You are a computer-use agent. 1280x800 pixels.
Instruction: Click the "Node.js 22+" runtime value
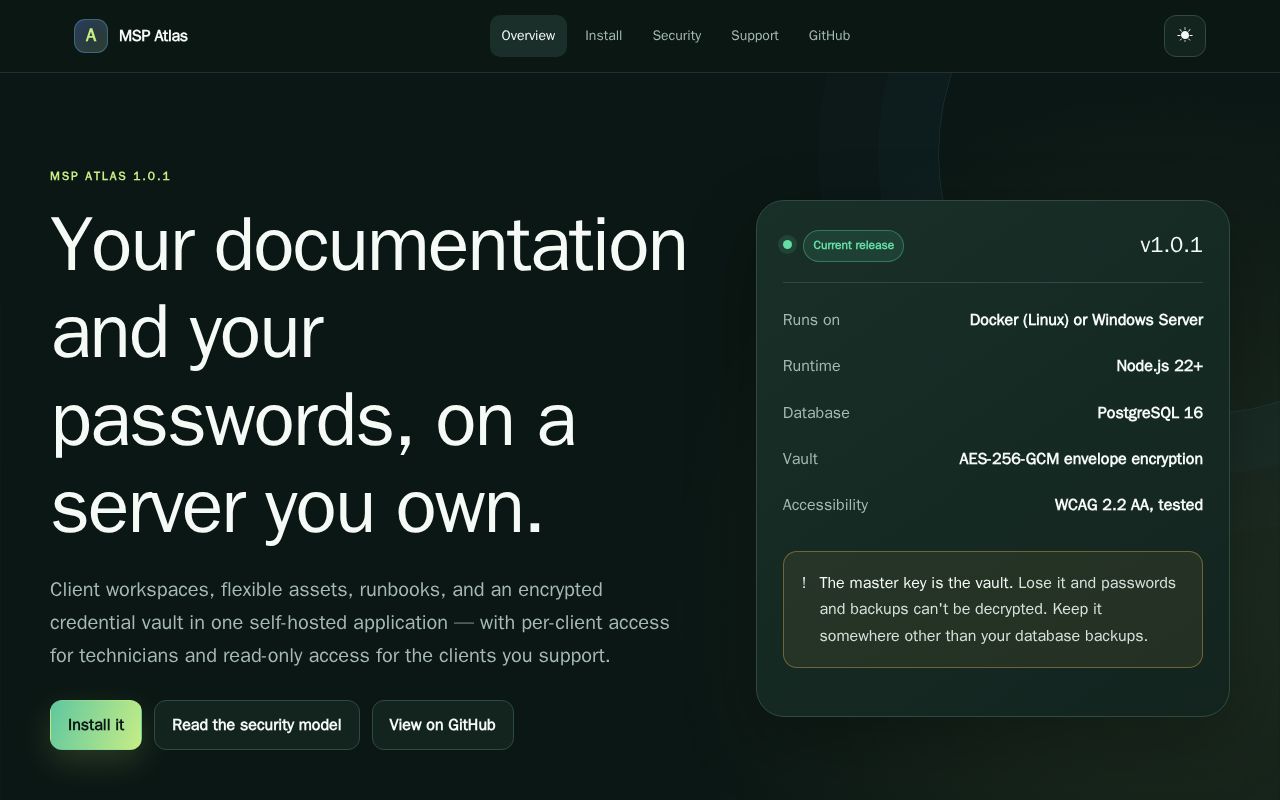point(1159,366)
